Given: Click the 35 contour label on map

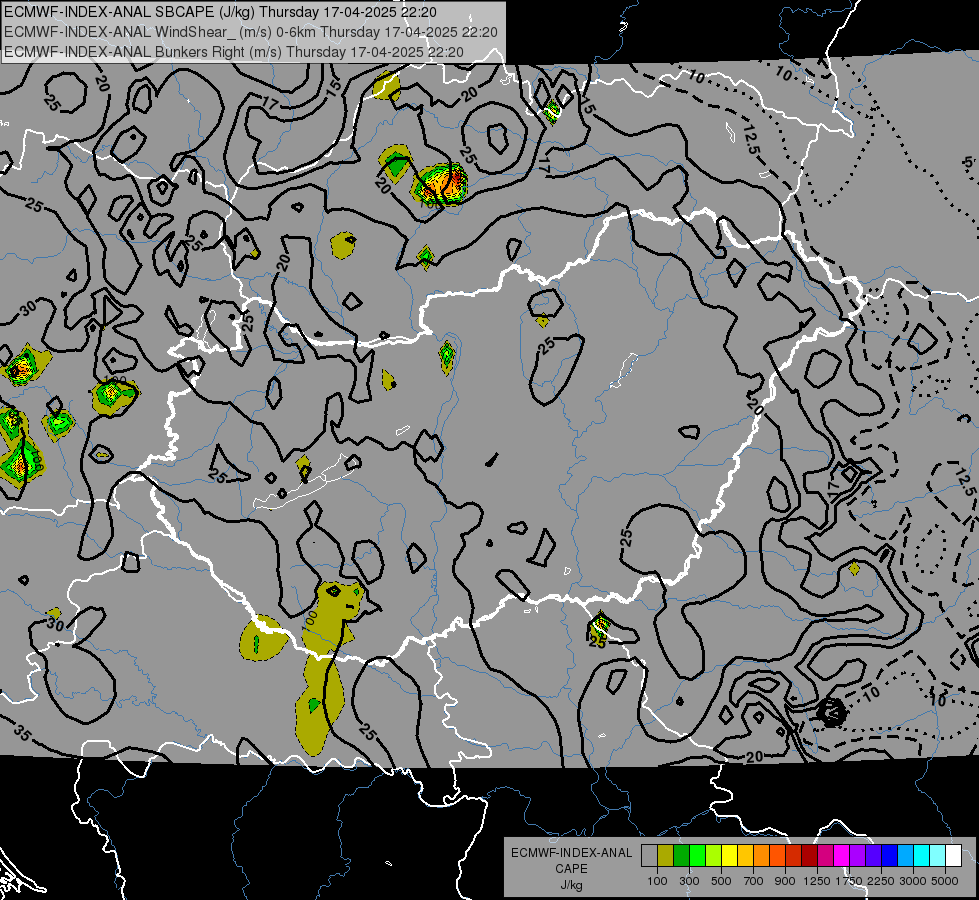Looking at the screenshot, I should pyautogui.click(x=21, y=733).
